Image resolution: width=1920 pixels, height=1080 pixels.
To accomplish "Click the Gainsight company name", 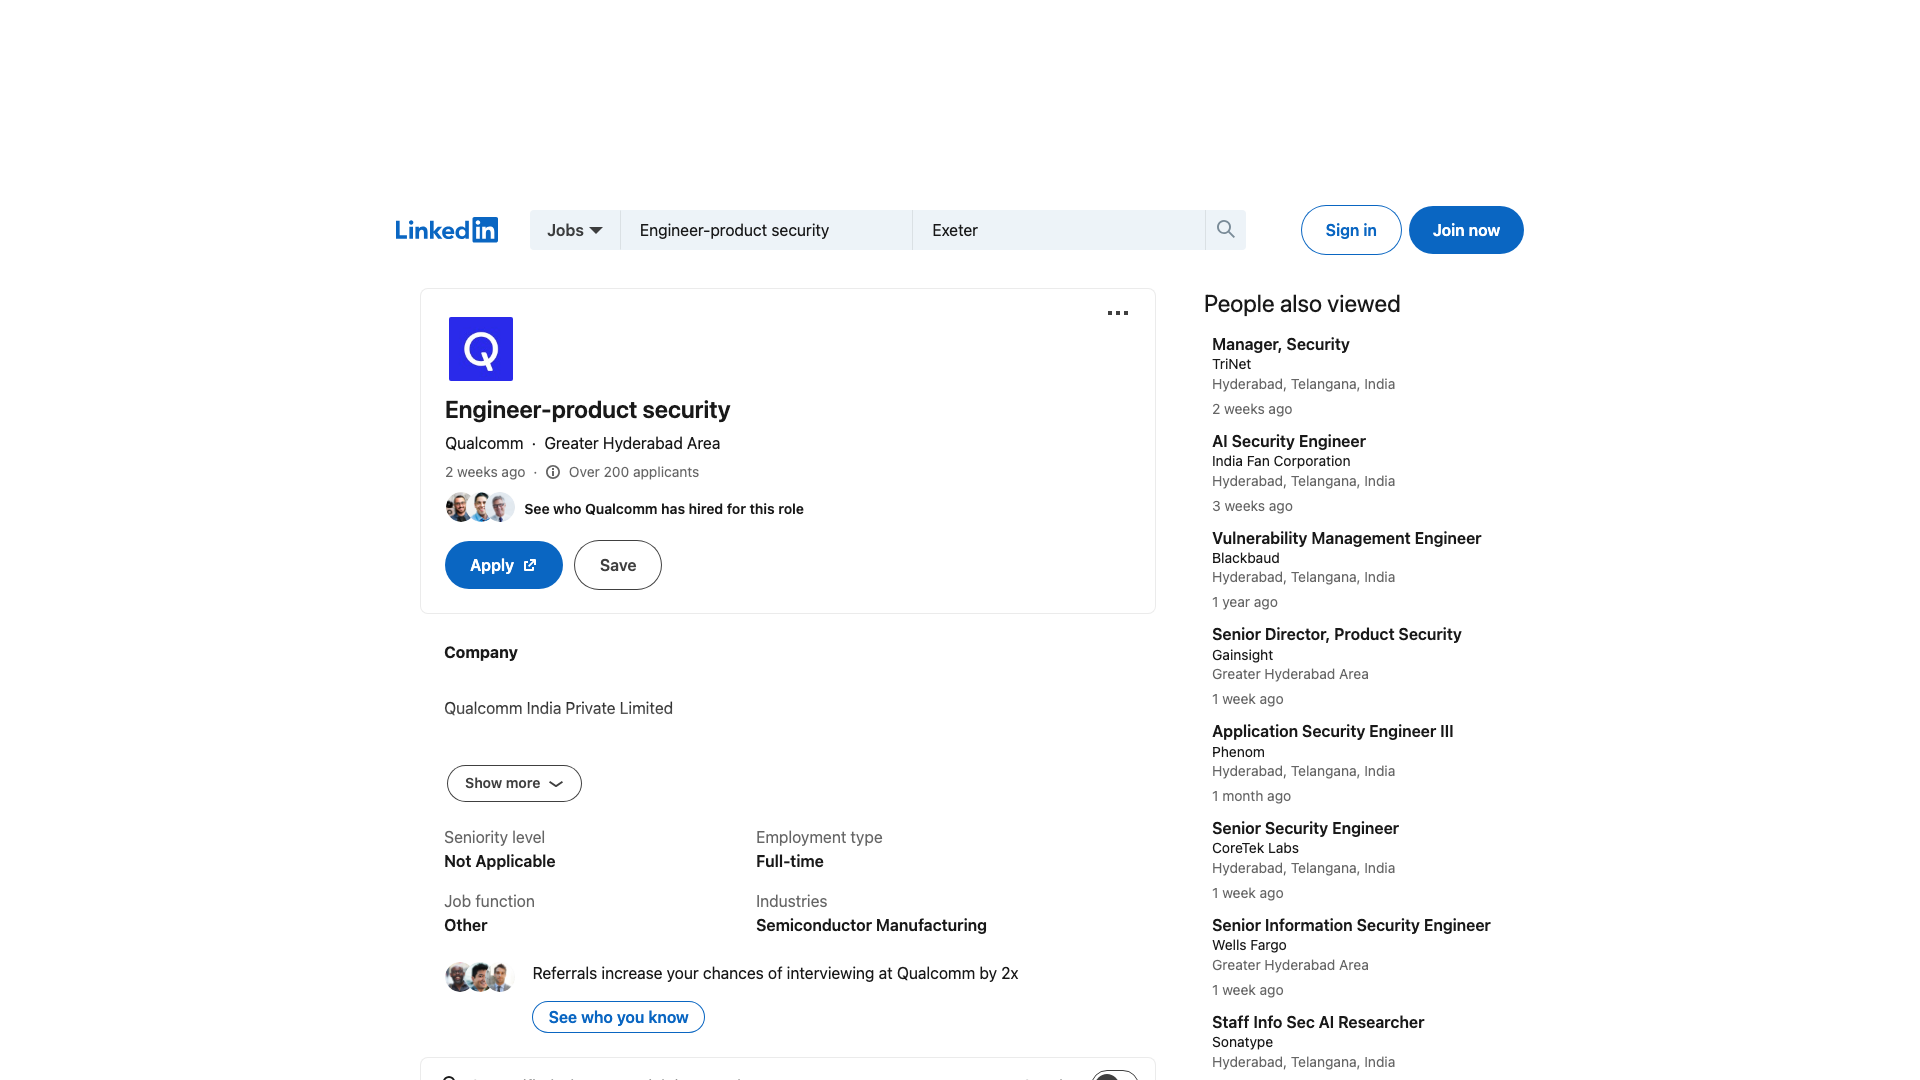I will click(x=1242, y=655).
